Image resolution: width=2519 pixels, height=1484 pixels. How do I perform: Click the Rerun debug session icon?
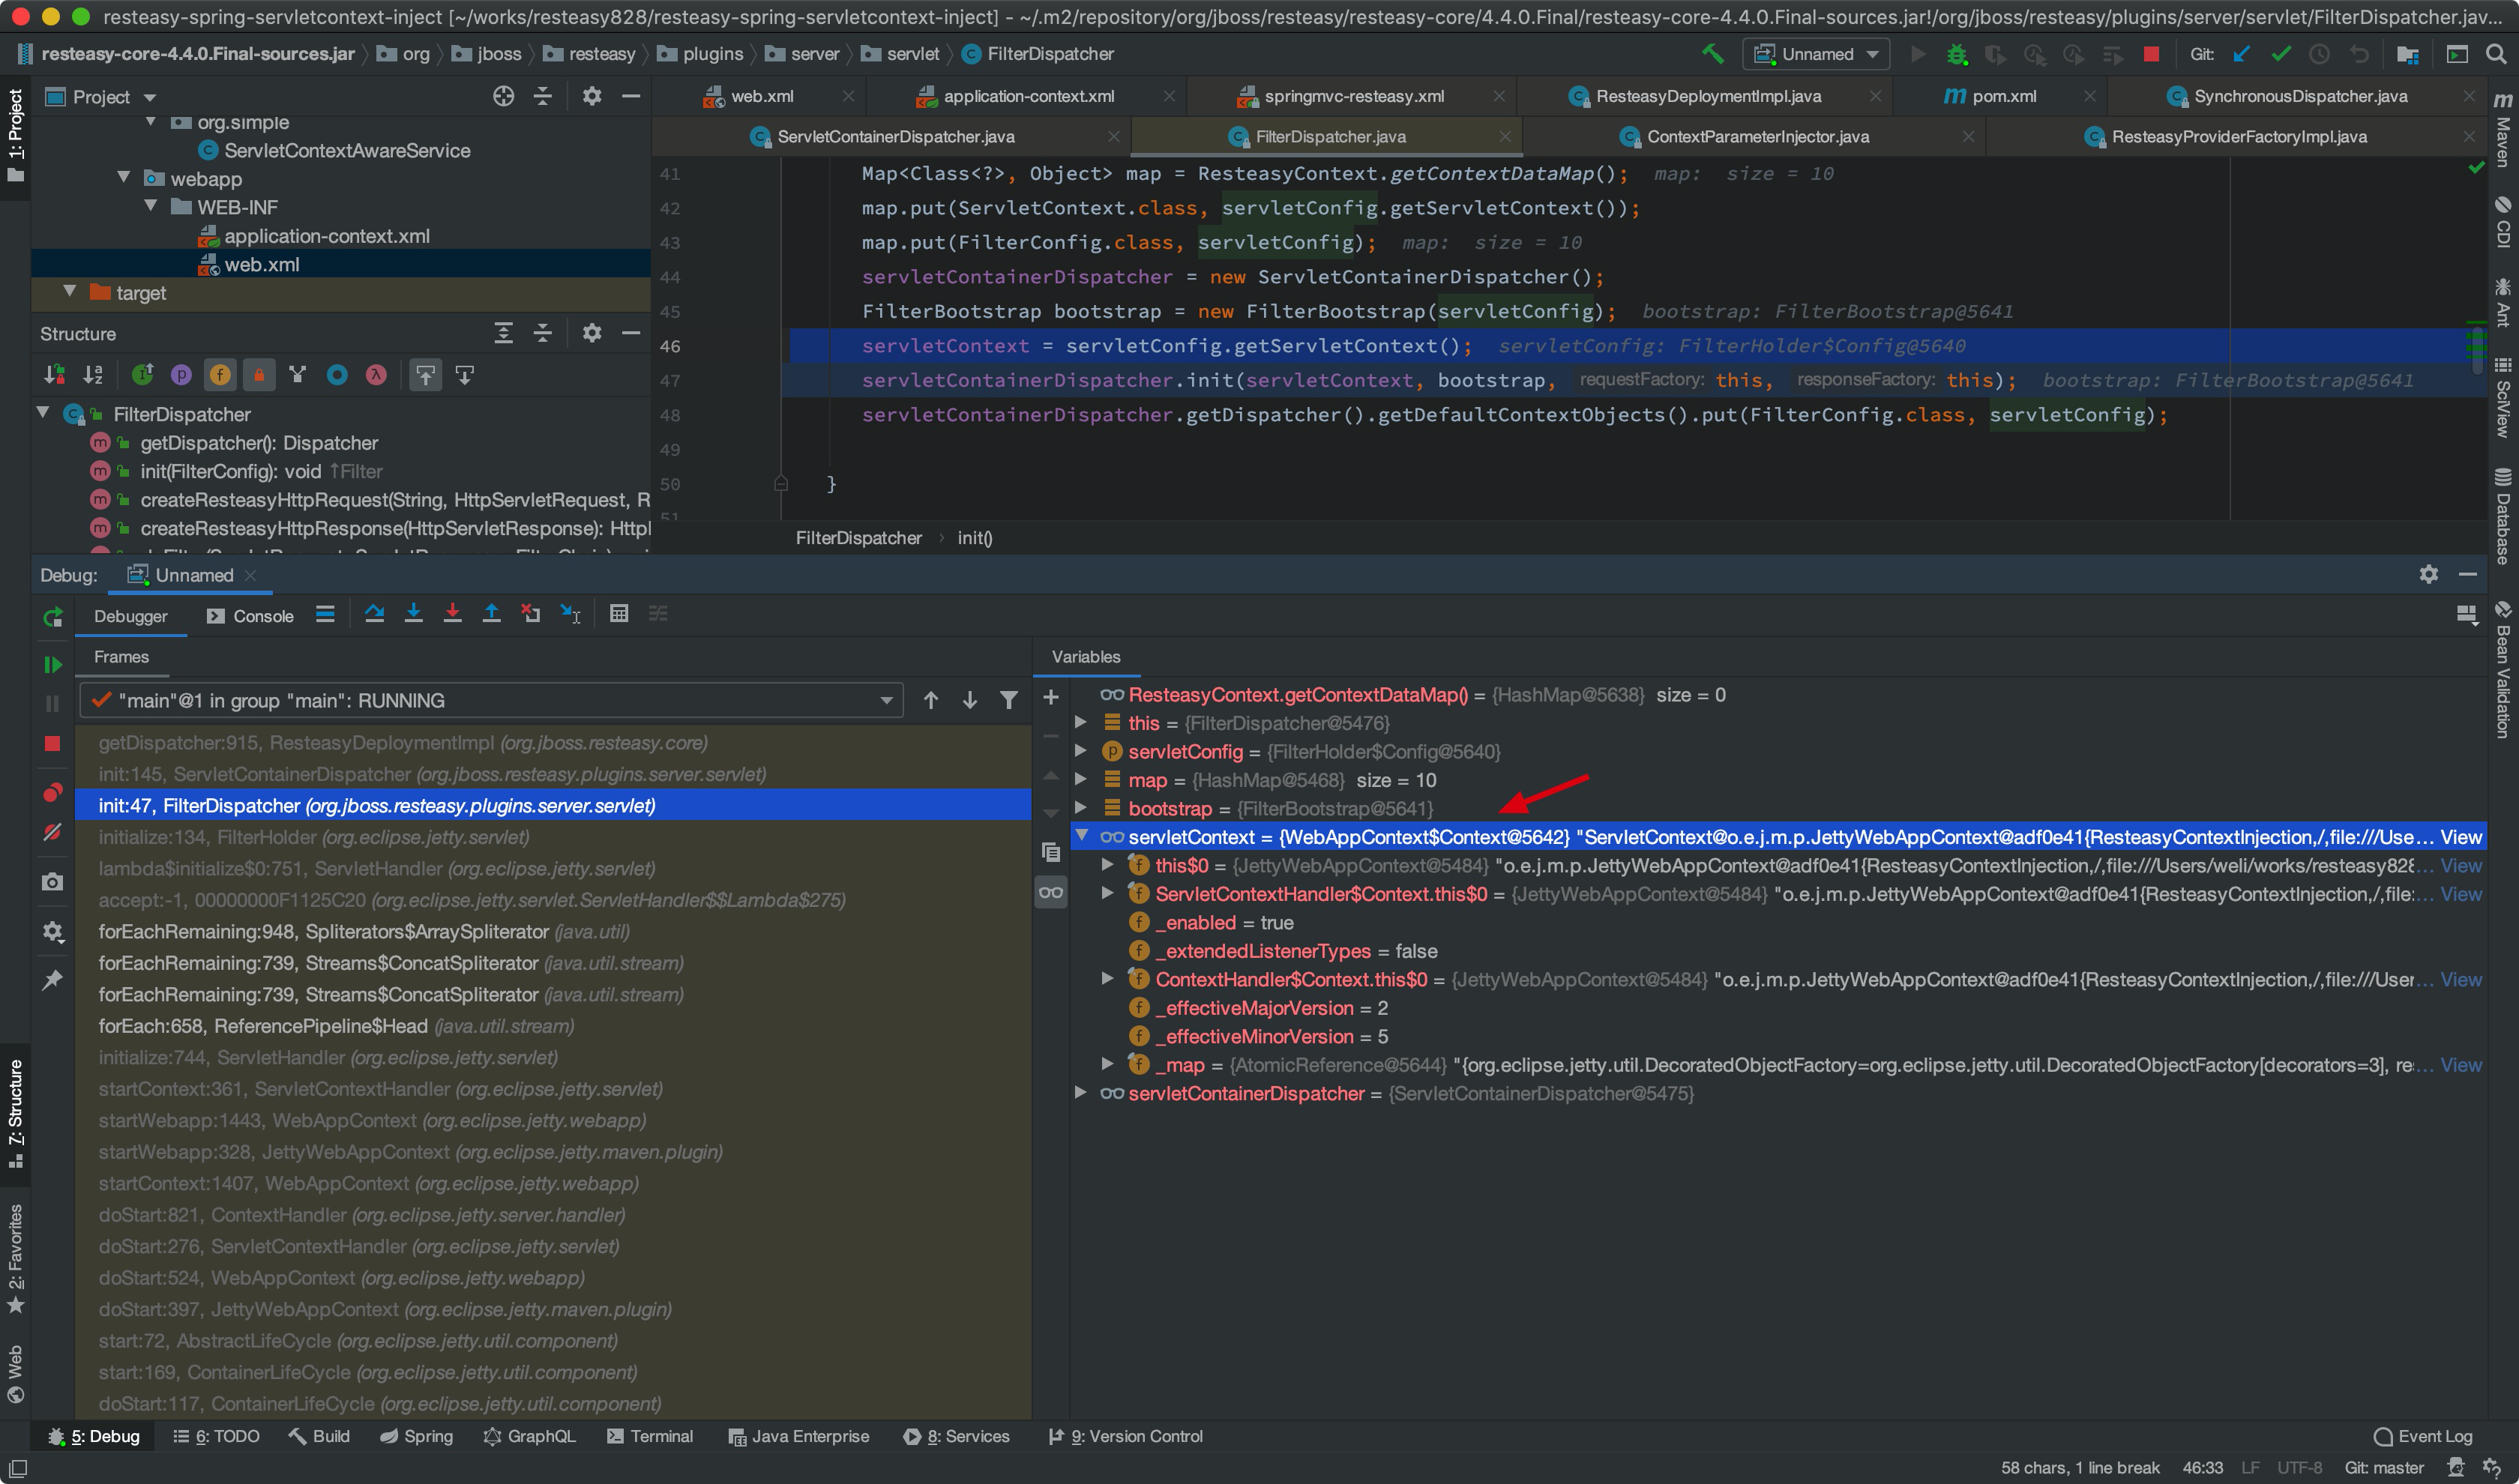[x=52, y=617]
